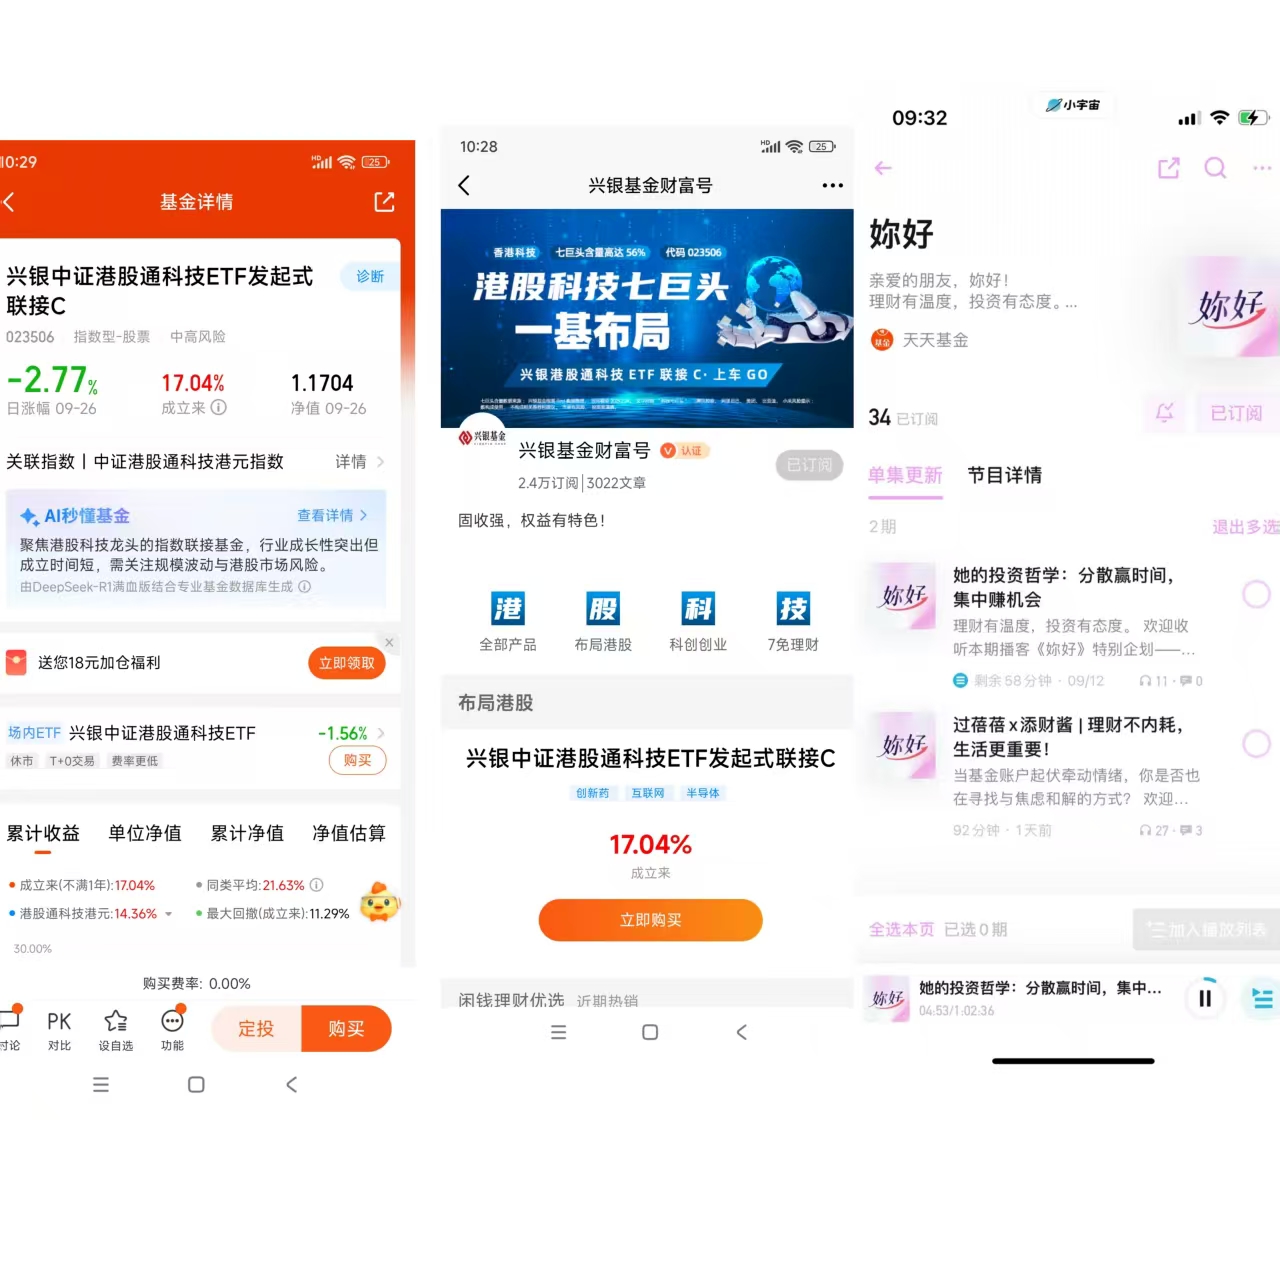Go back from 基金详情 page
1280x1280 pixels.
coord(9,202)
